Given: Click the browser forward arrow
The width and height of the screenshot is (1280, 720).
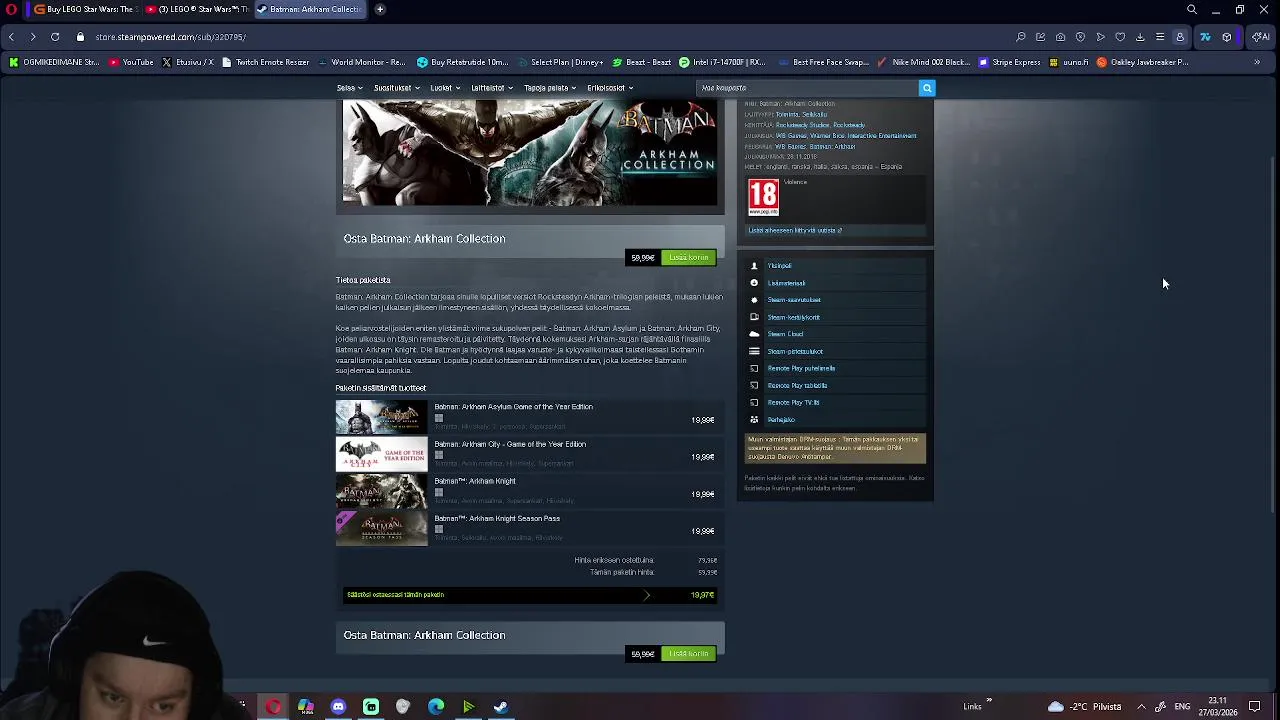Looking at the screenshot, I should [33, 37].
